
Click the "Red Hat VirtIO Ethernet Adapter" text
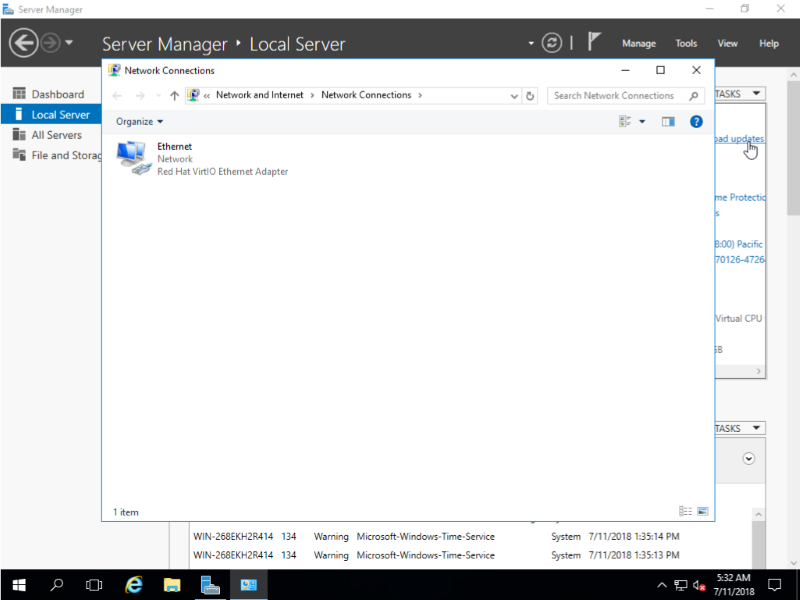tap(222, 172)
